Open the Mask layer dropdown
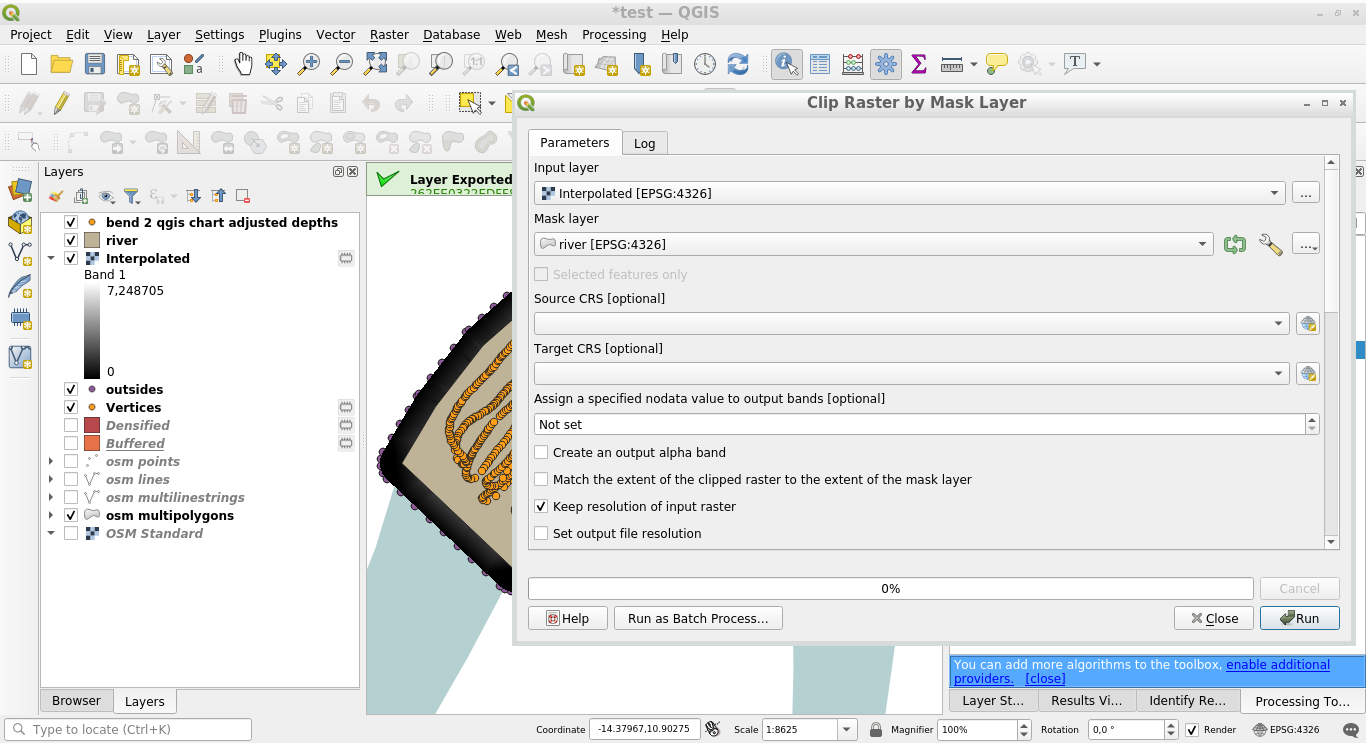This screenshot has height=743, width=1366. pos(874,244)
